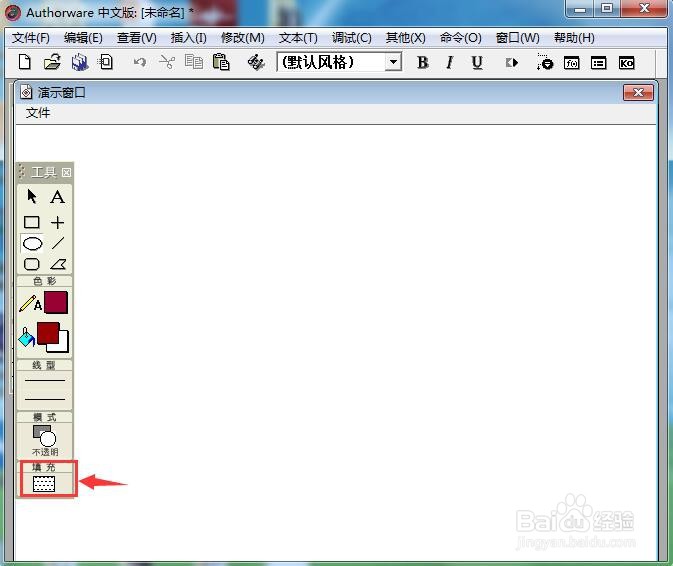The width and height of the screenshot is (673, 566).
Task: Select the Diagonal Line tool
Action: click(58, 243)
